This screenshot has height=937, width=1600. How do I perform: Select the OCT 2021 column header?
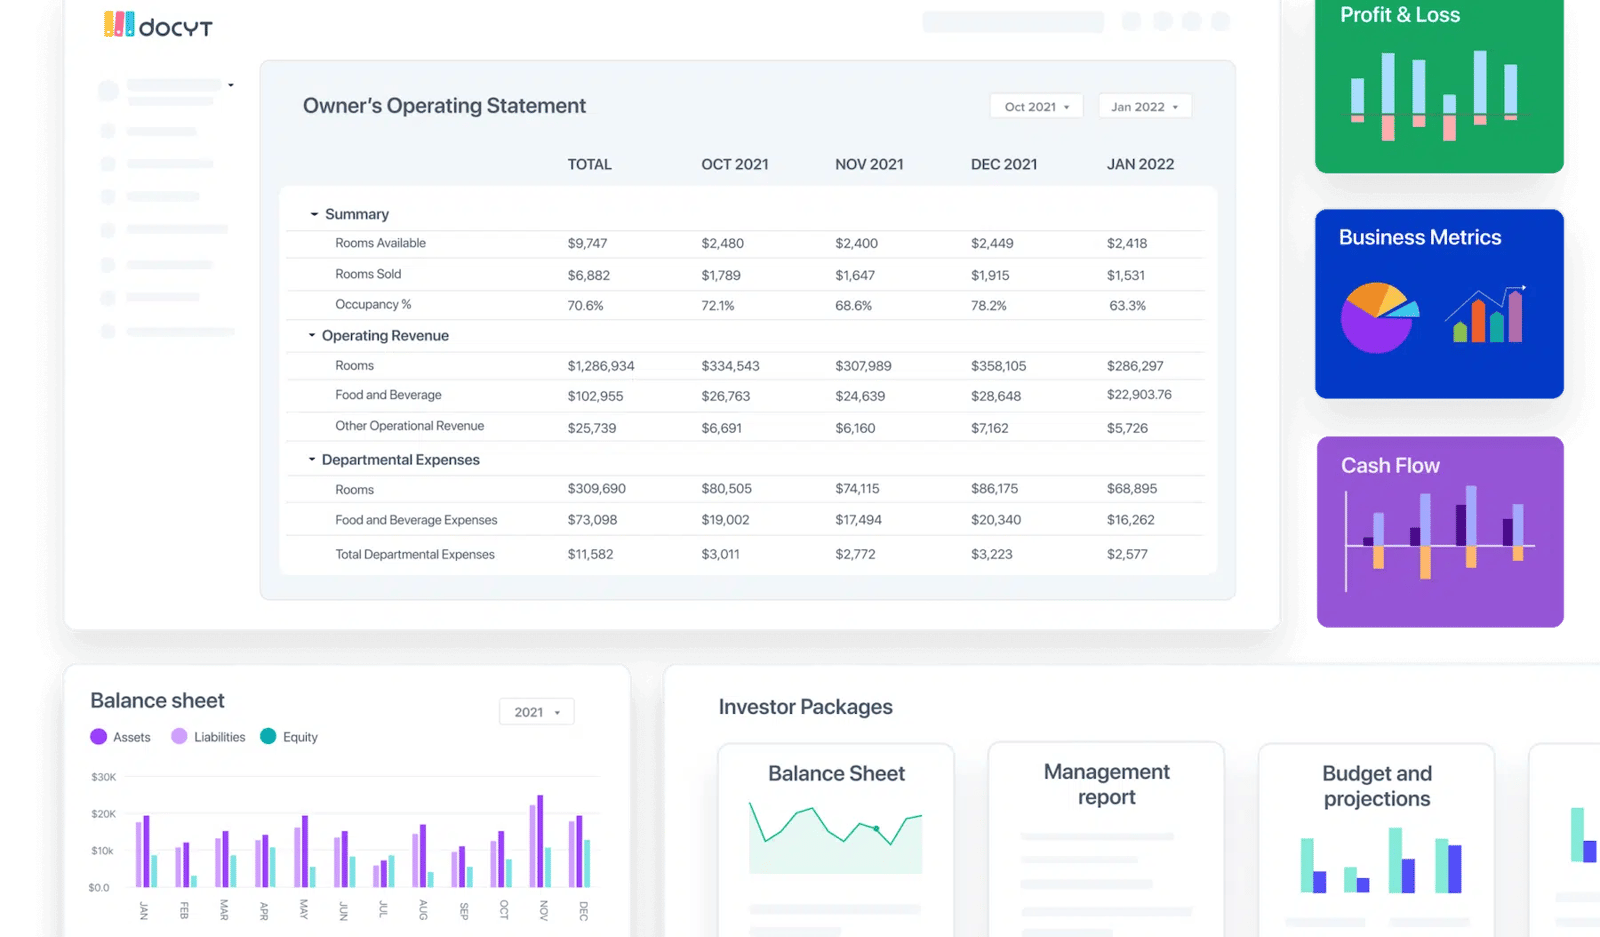(735, 164)
